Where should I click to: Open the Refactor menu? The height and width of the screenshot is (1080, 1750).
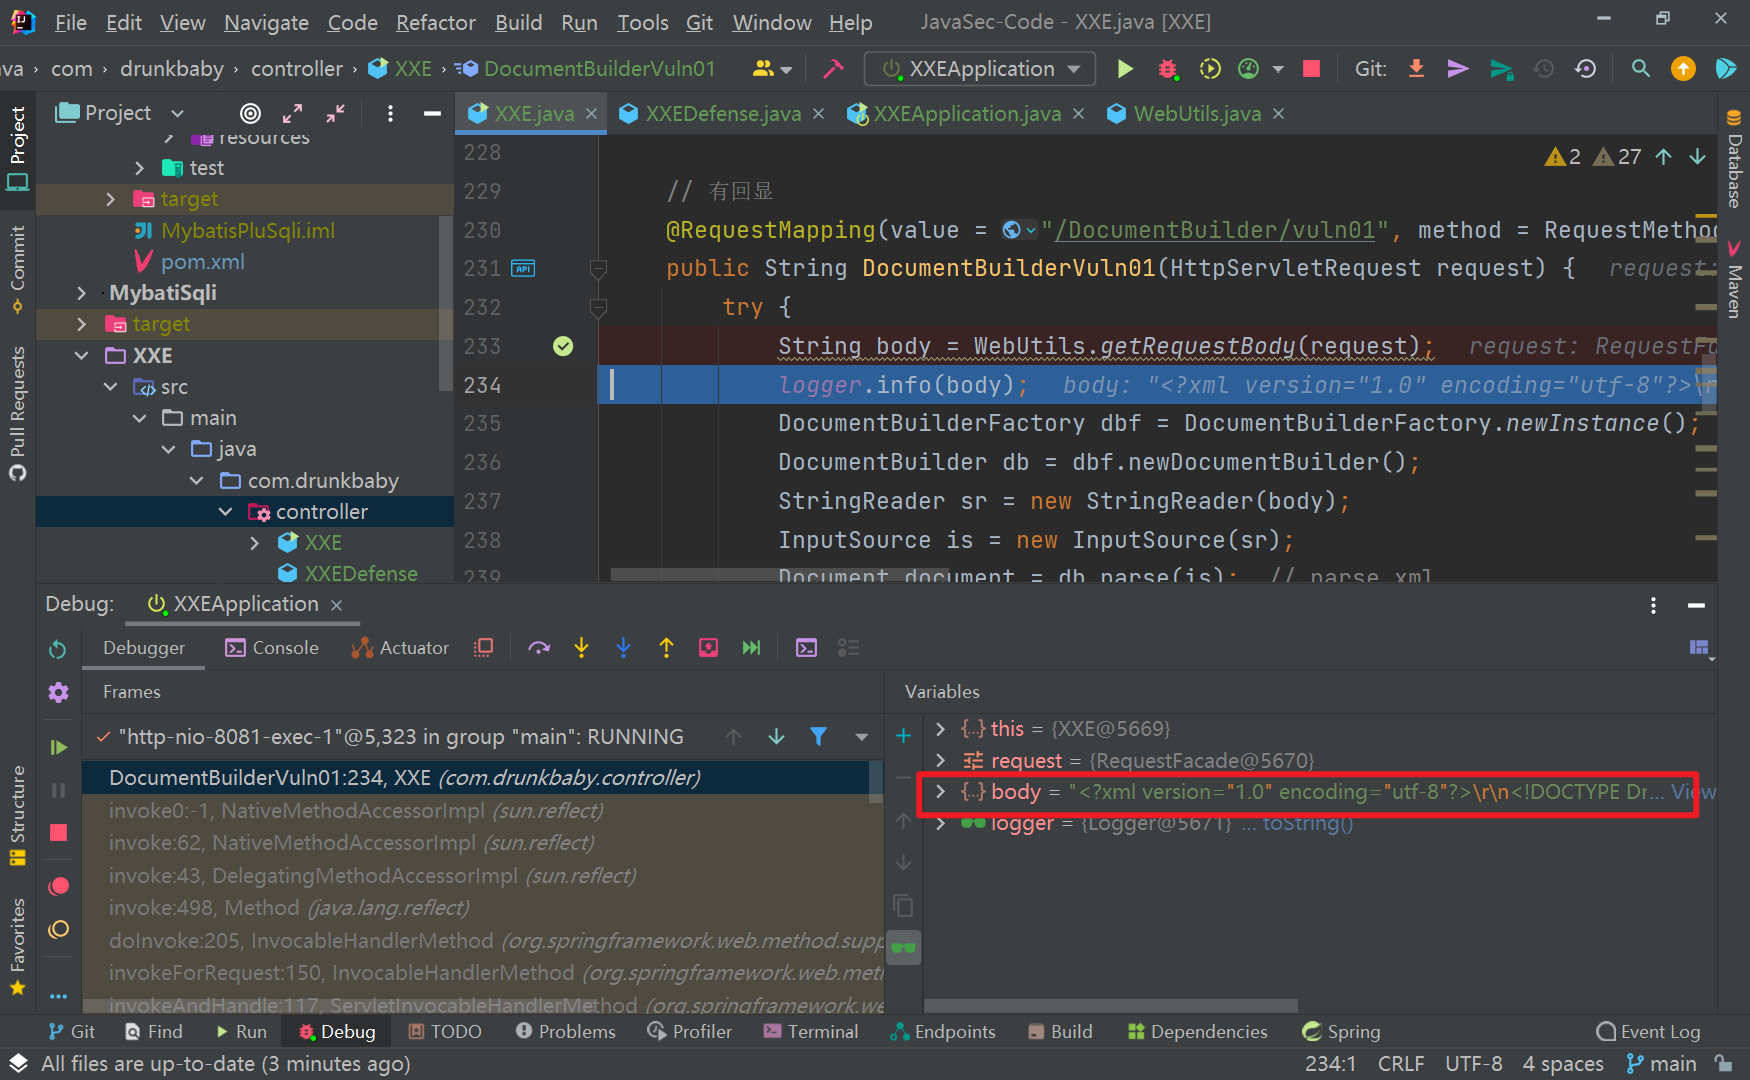[435, 22]
